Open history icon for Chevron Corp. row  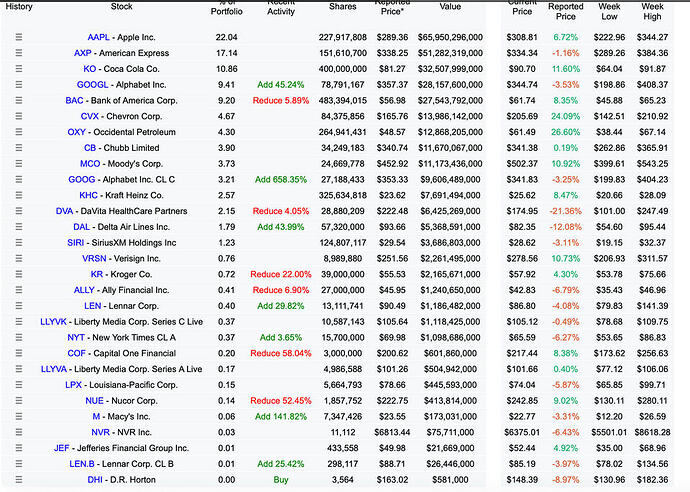[18, 116]
